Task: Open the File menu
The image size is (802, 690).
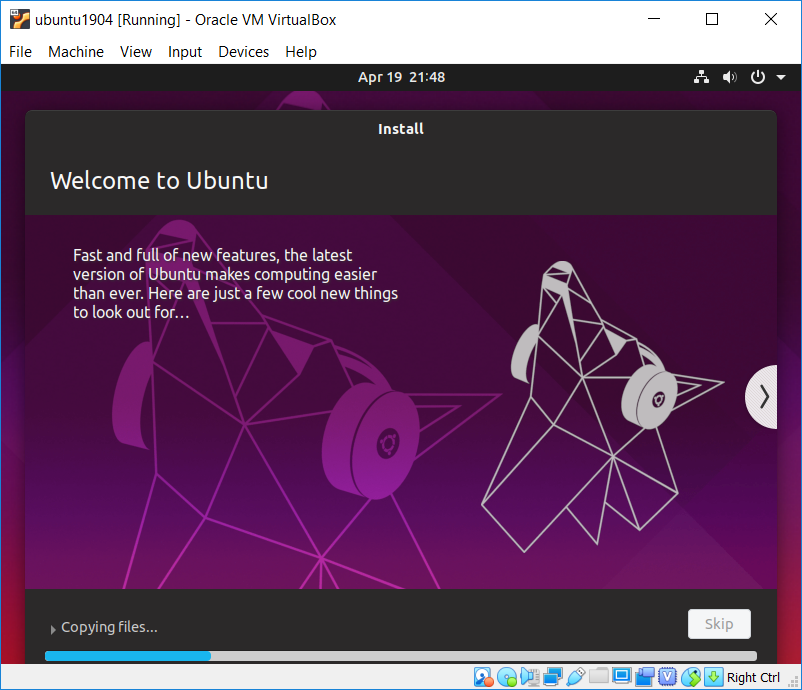Action: tap(20, 52)
